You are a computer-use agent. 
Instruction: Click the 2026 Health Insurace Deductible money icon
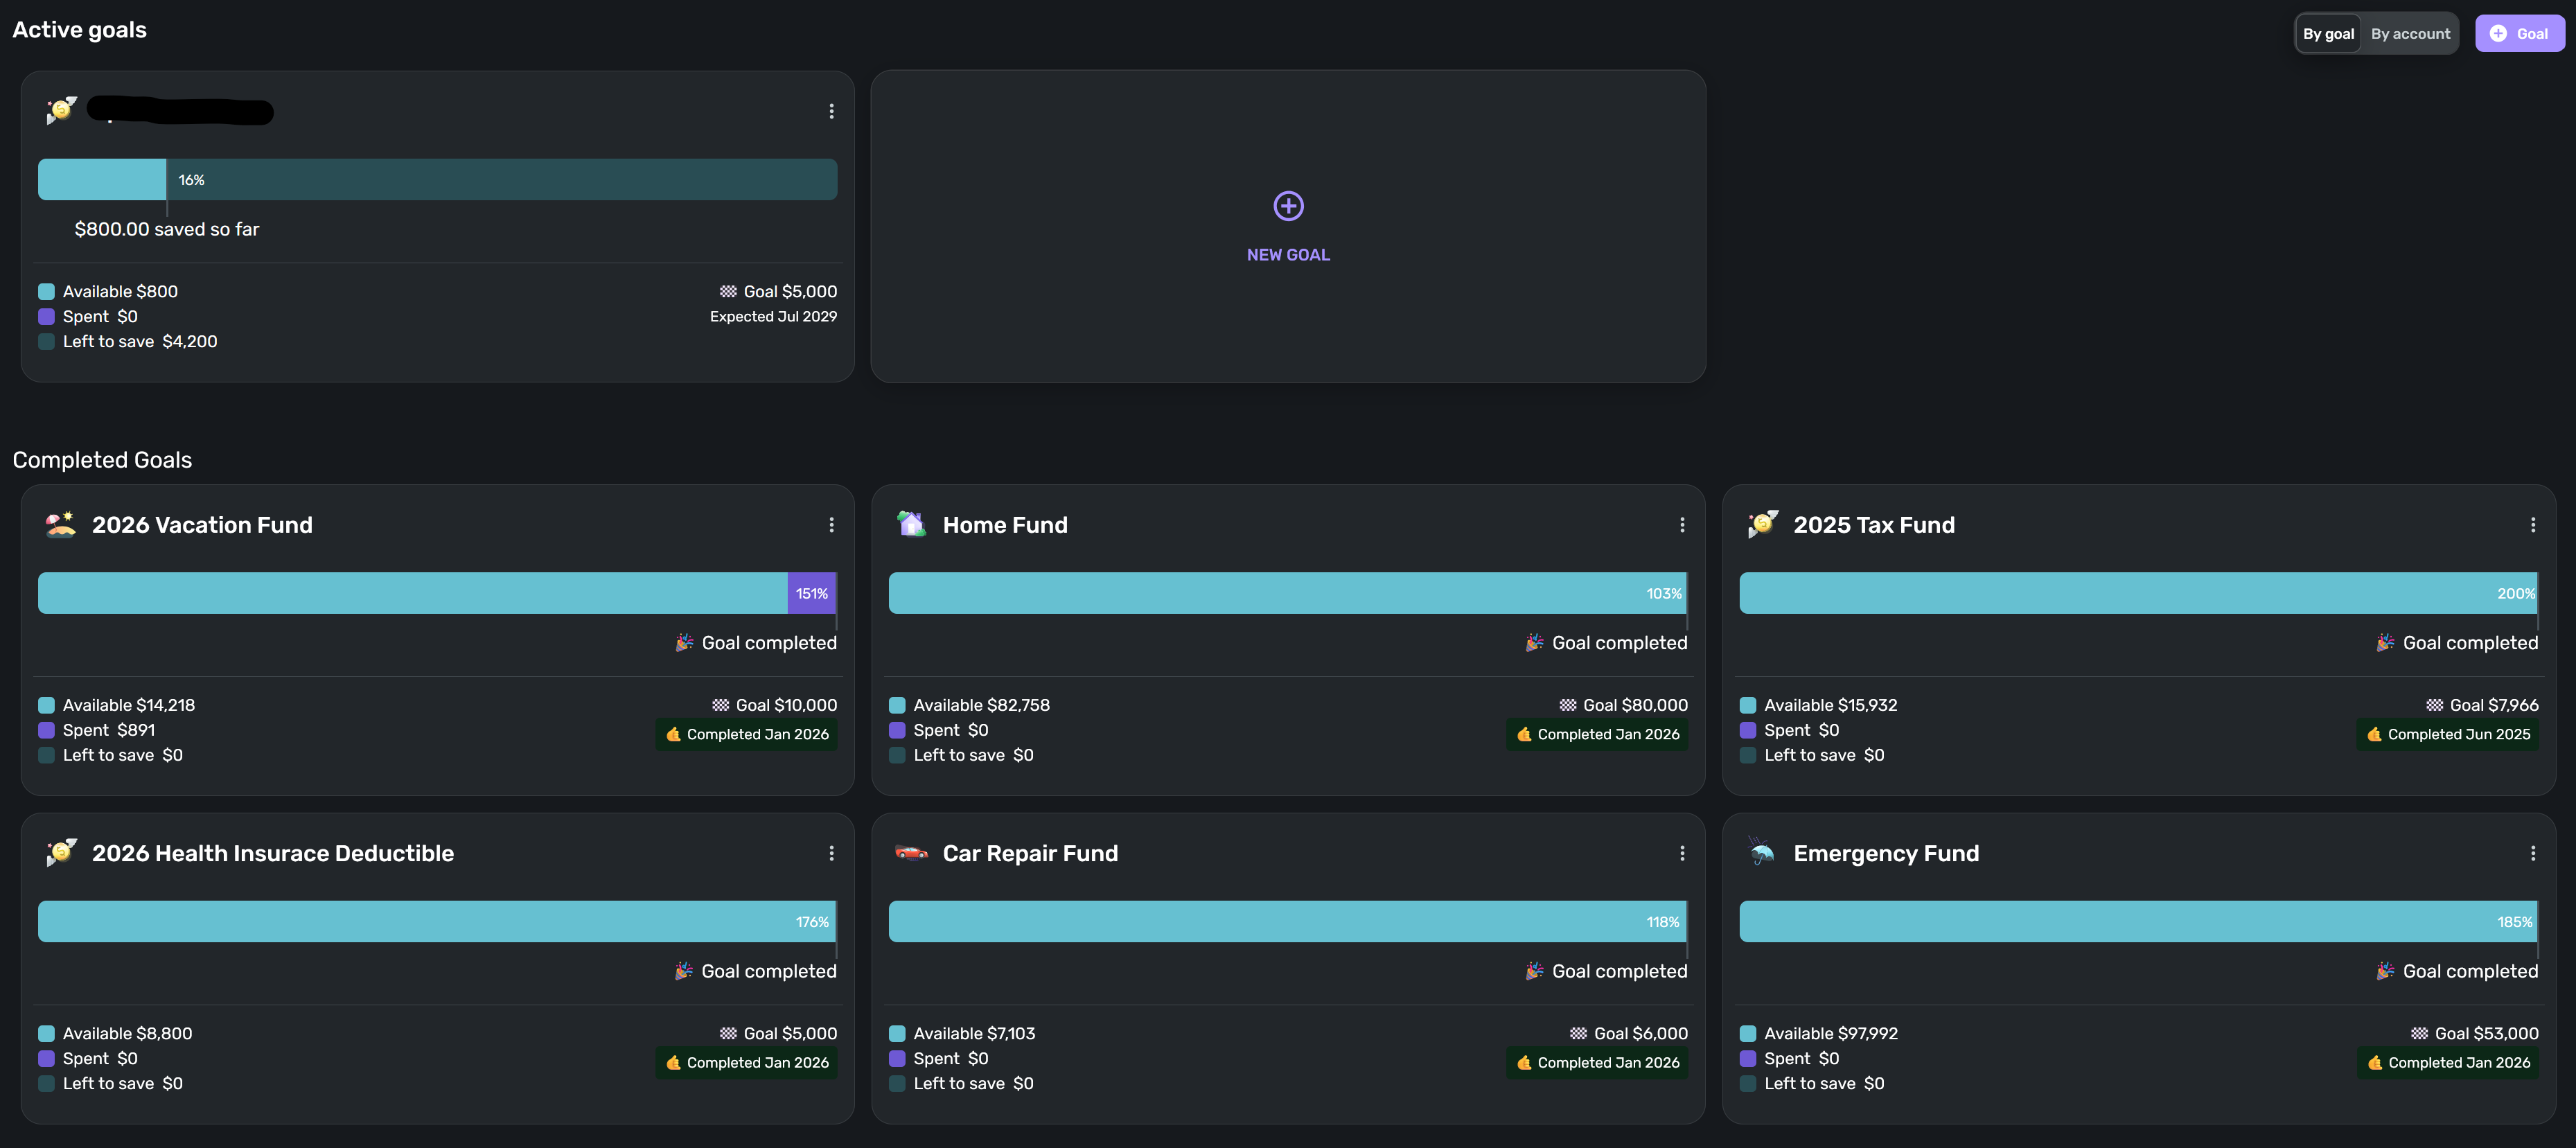click(61, 853)
